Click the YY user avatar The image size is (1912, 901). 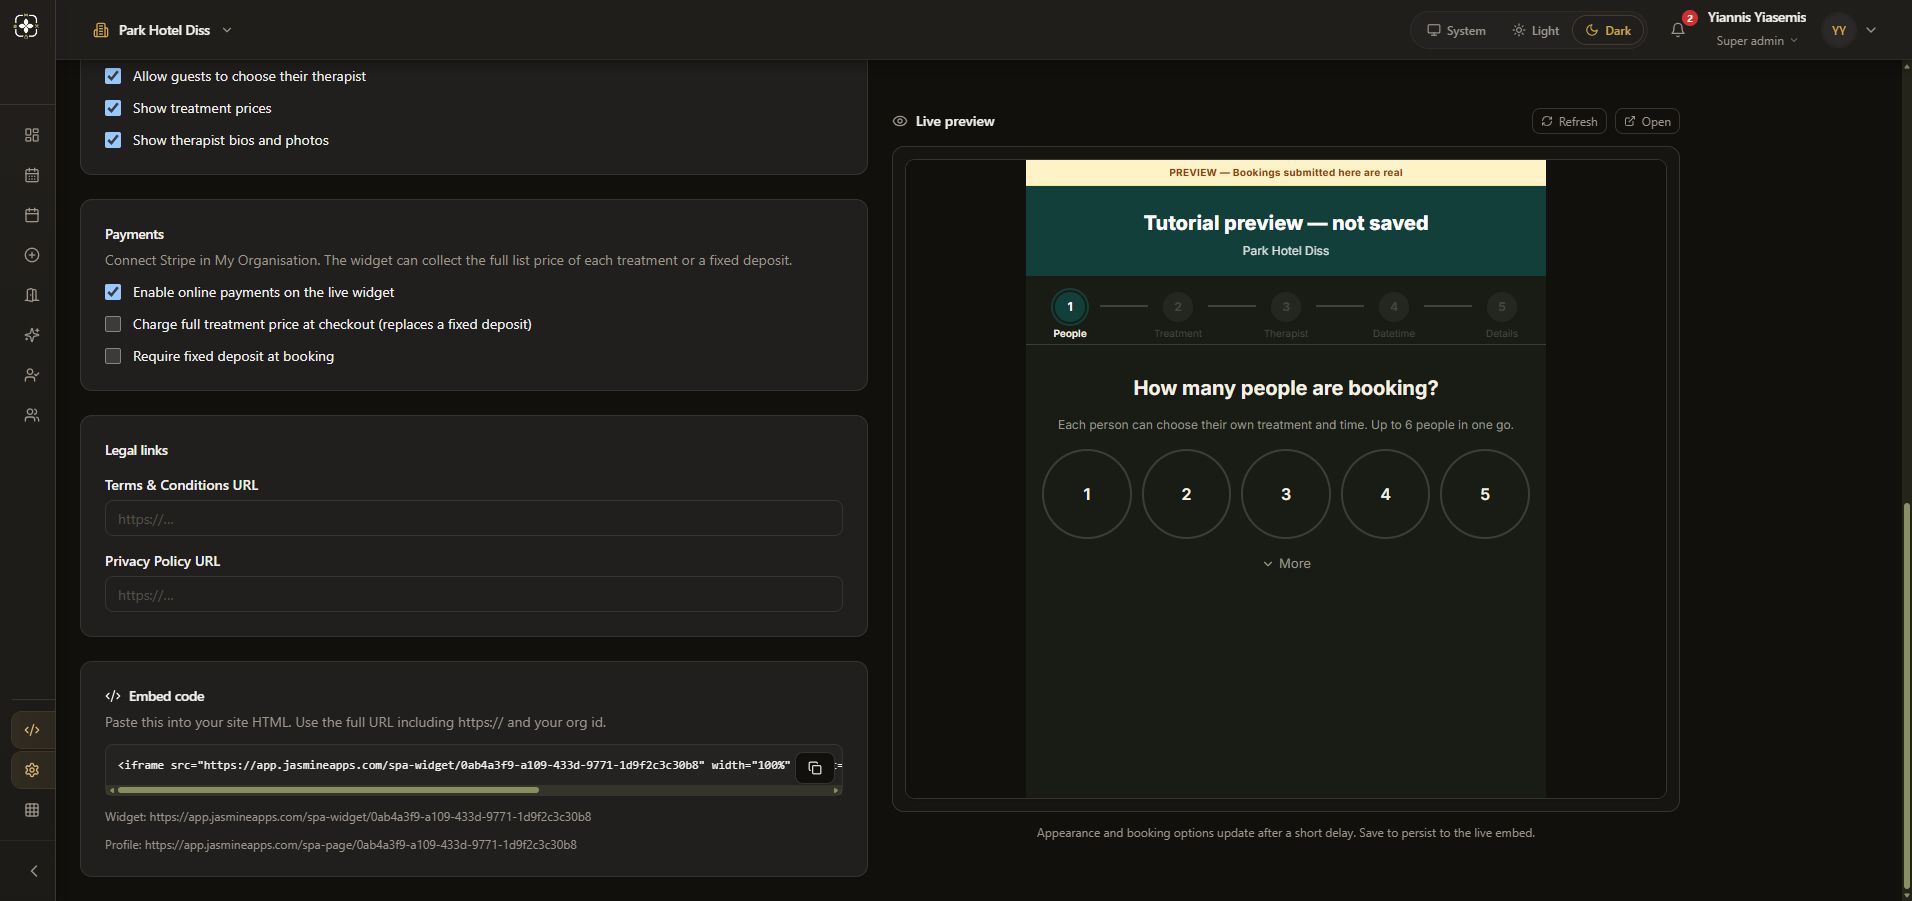[x=1838, y=30]
